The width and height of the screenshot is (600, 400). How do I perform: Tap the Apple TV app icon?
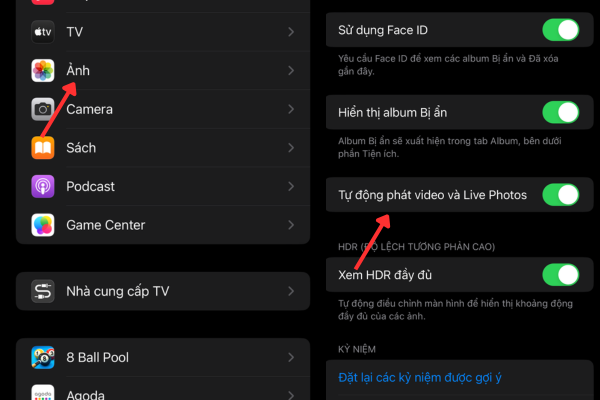tap(43, 32)
